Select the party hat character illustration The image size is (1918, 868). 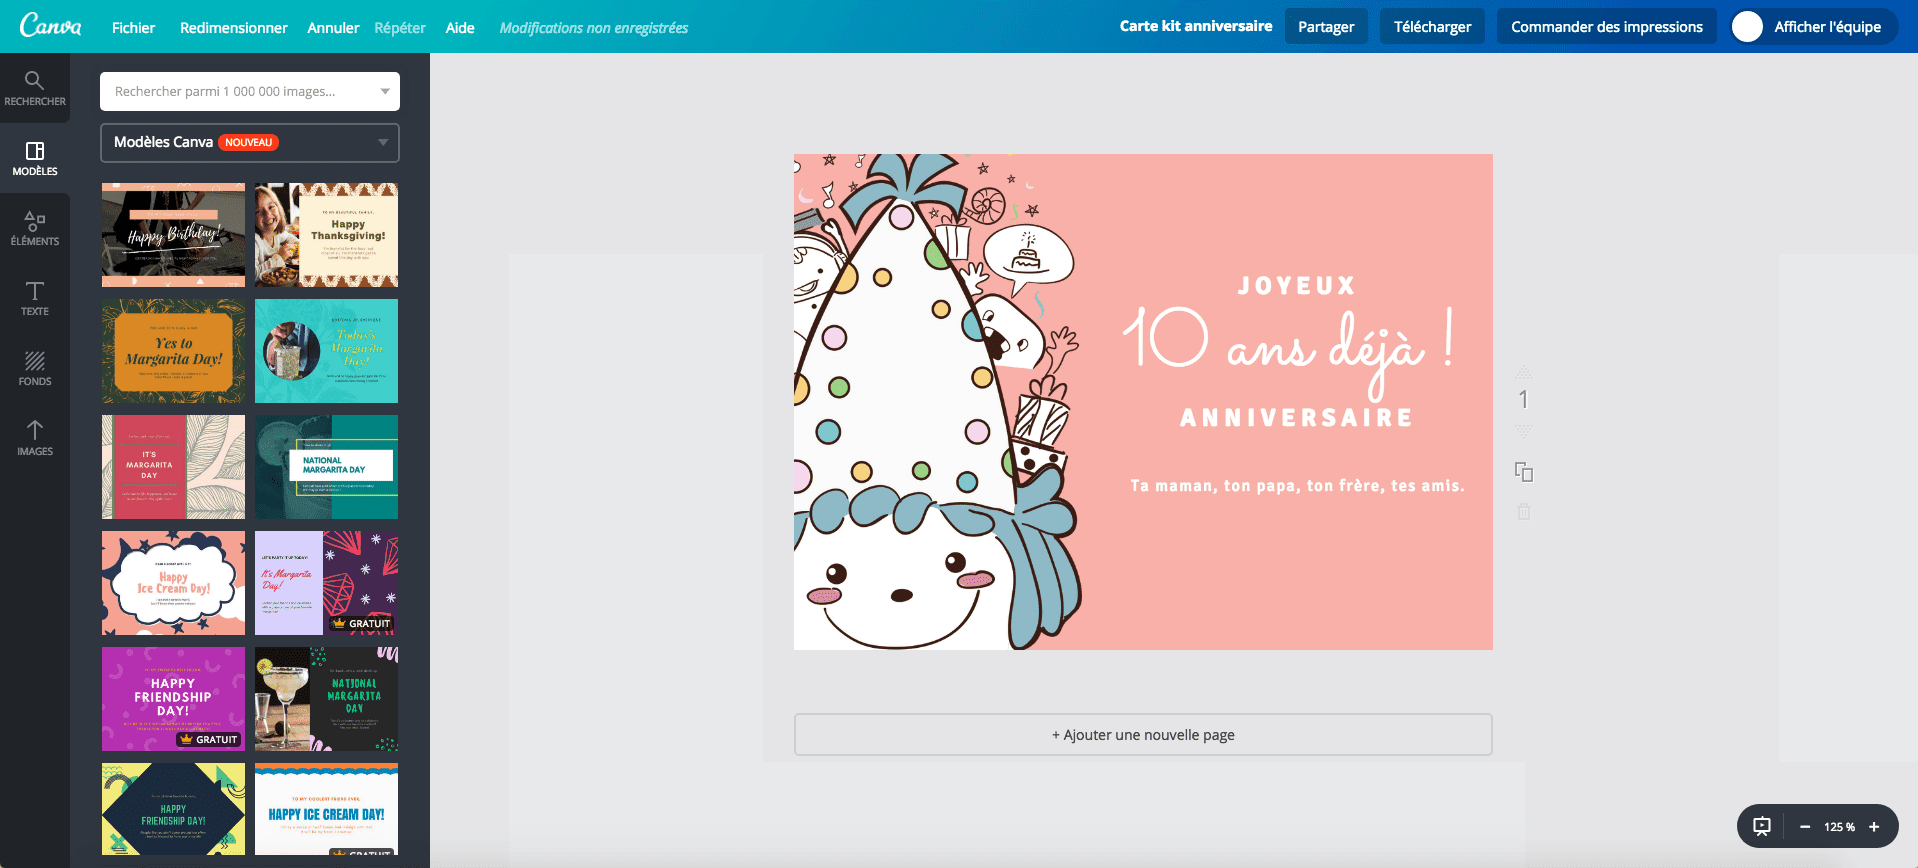pyautogui.click(x=938, y=402)
